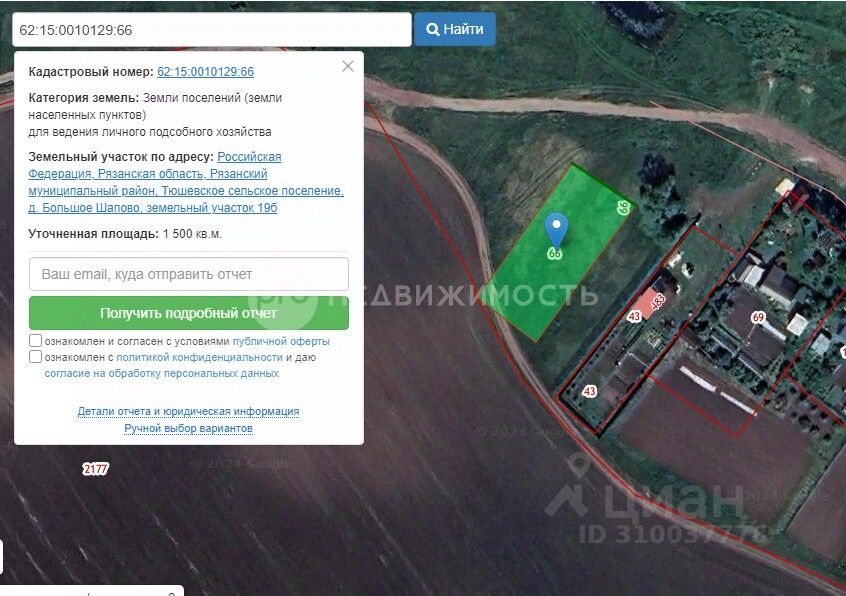The width and height of the screenshot is (846, 596).
Task: Click Получить подробный отчет button
Action: pos(189,313)
